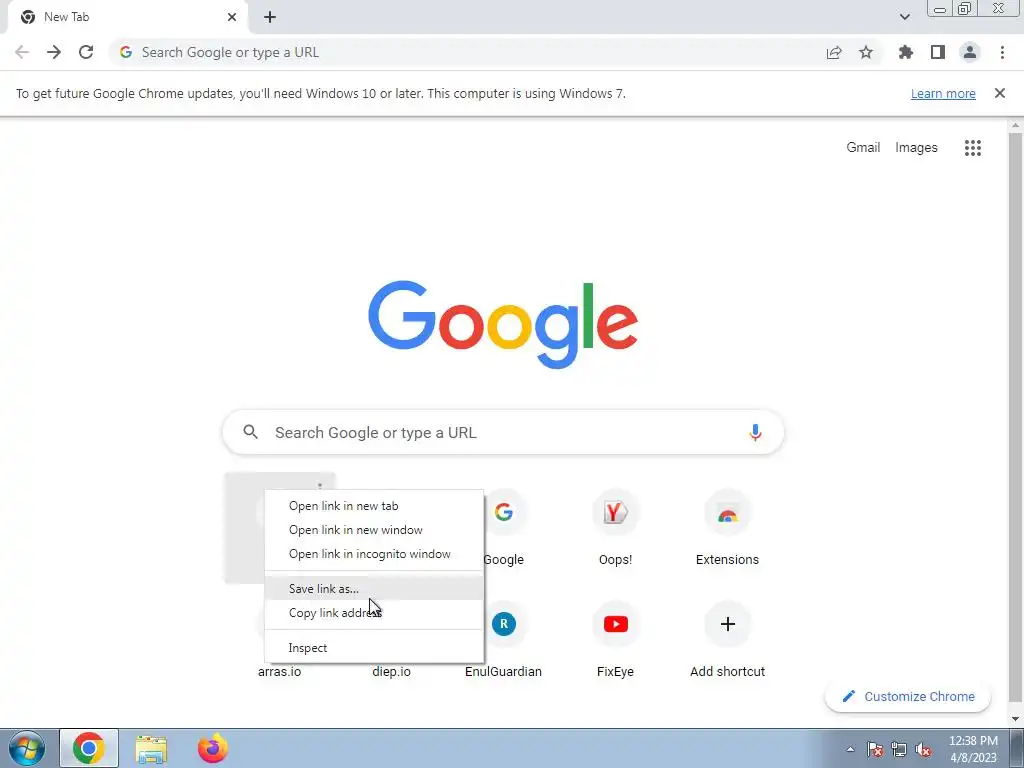
Task: Open the Google shortcut tile
Action: (504, 528)
